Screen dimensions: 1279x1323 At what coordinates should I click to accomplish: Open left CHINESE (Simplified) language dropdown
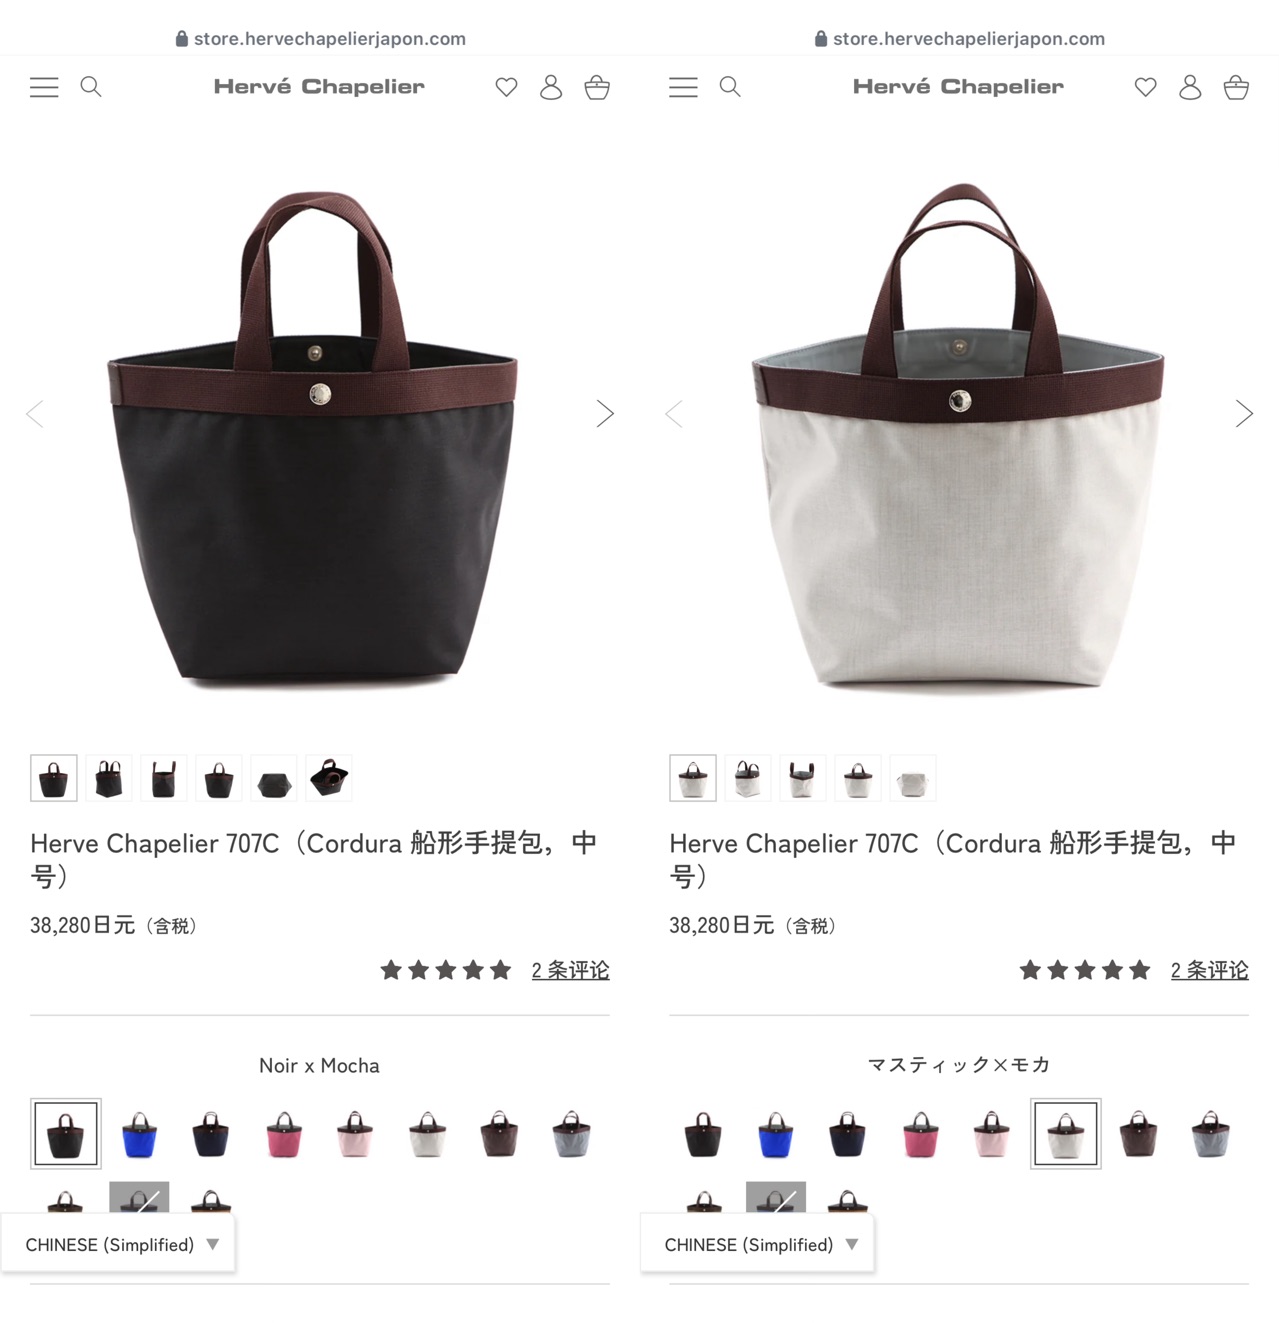(x=118, y=1244)
